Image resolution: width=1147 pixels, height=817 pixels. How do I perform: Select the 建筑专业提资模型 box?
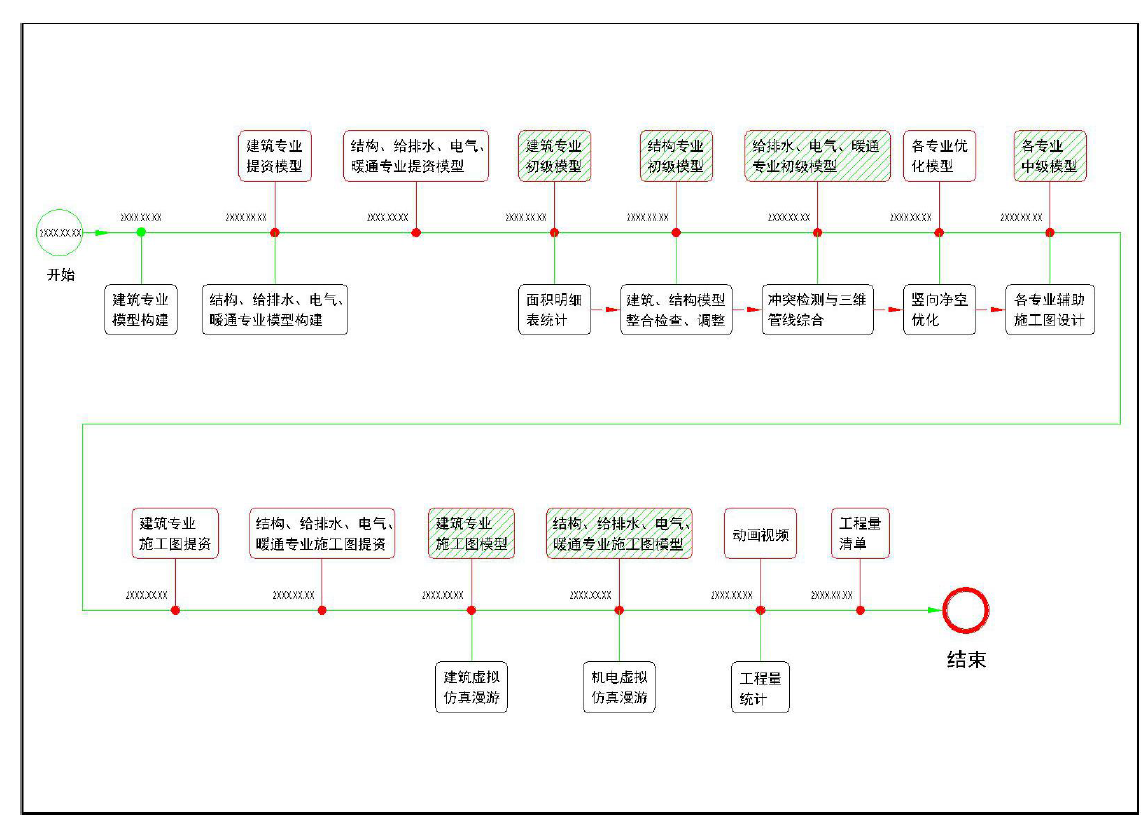(x=275, y=156)
